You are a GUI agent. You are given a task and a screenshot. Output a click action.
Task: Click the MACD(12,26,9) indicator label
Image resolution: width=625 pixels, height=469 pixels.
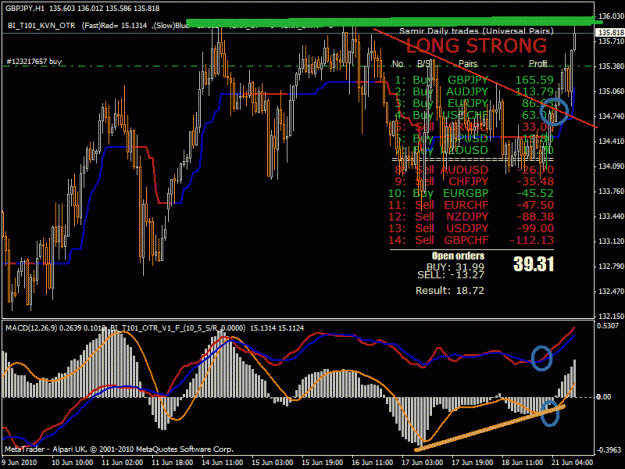(31, 328)
